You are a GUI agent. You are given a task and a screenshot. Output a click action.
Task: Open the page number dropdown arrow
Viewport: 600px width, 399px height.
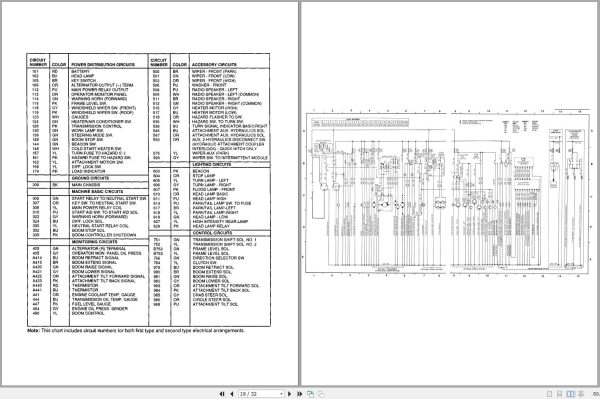pyautogui.click(x=282, y=394)
